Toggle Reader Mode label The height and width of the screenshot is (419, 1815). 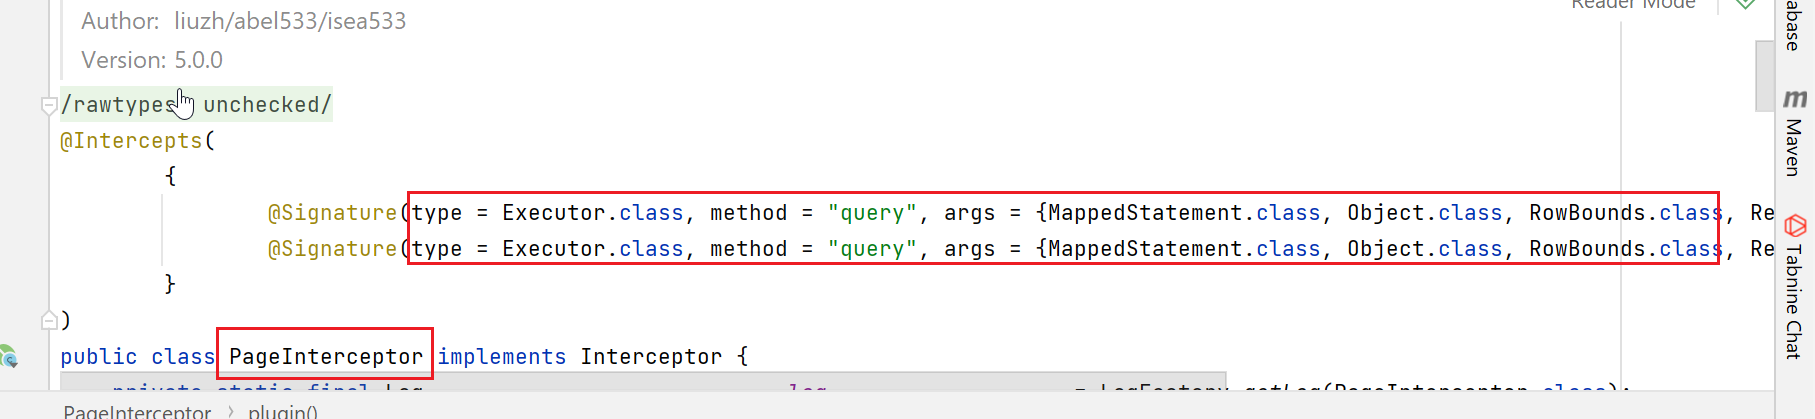[1633, 4]
